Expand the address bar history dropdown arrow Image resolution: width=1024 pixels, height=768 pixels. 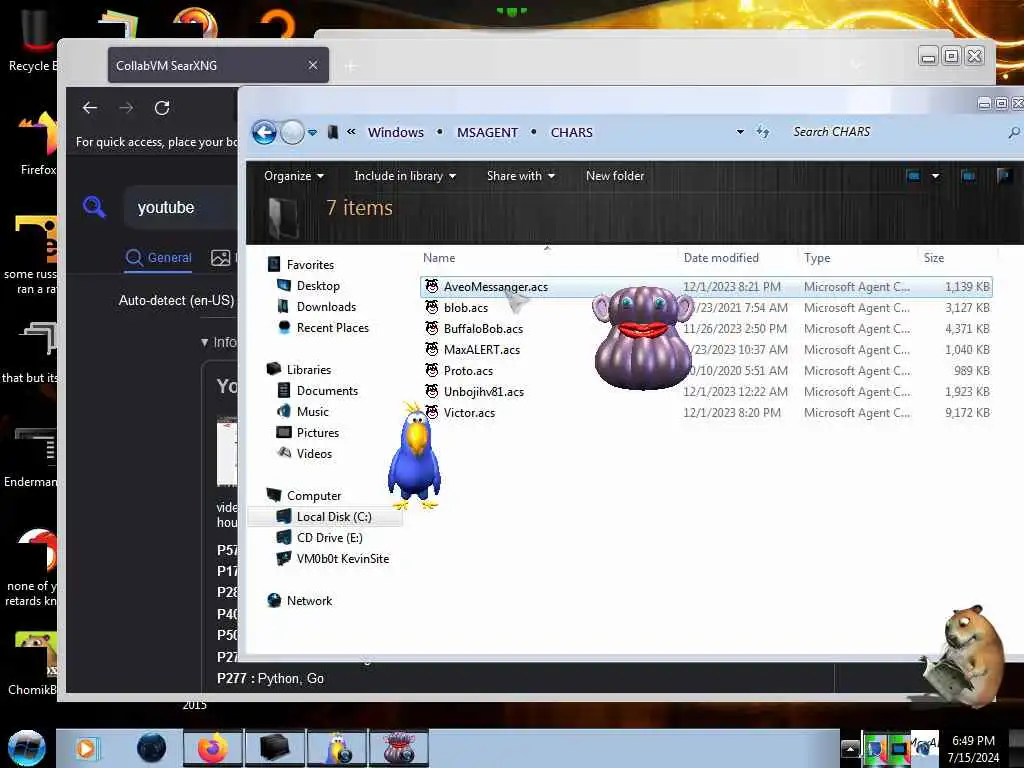740,132
